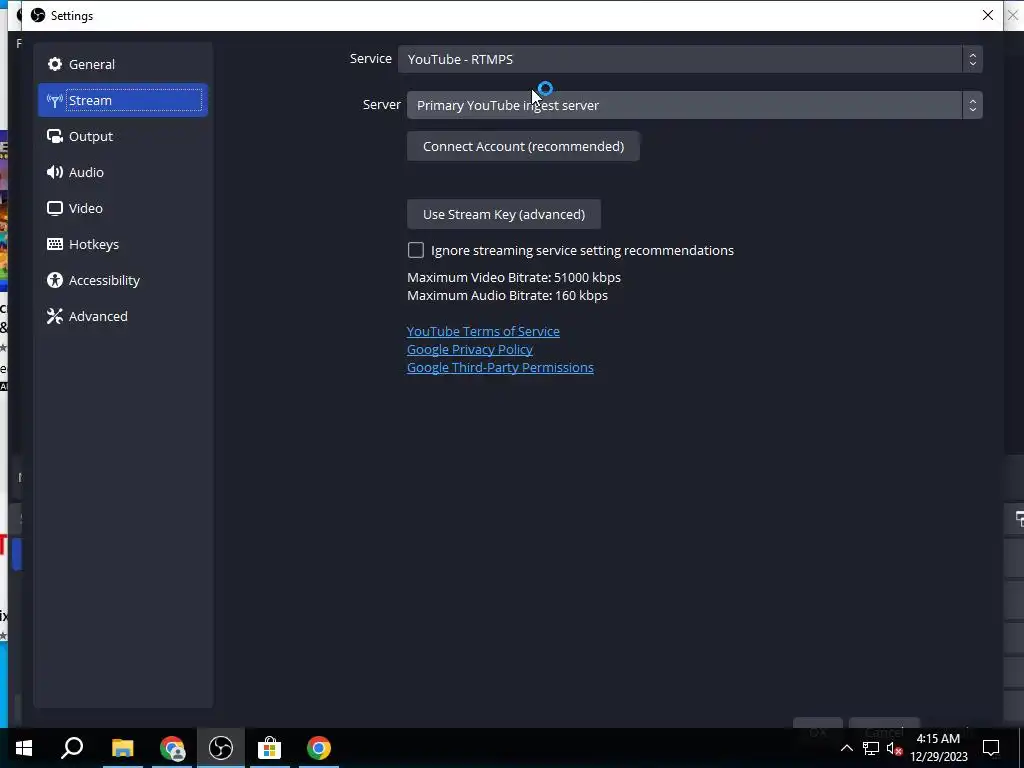Click the muted volume tray icon
The width and height of the screenshot is (1024, 768).
(894, 748)
